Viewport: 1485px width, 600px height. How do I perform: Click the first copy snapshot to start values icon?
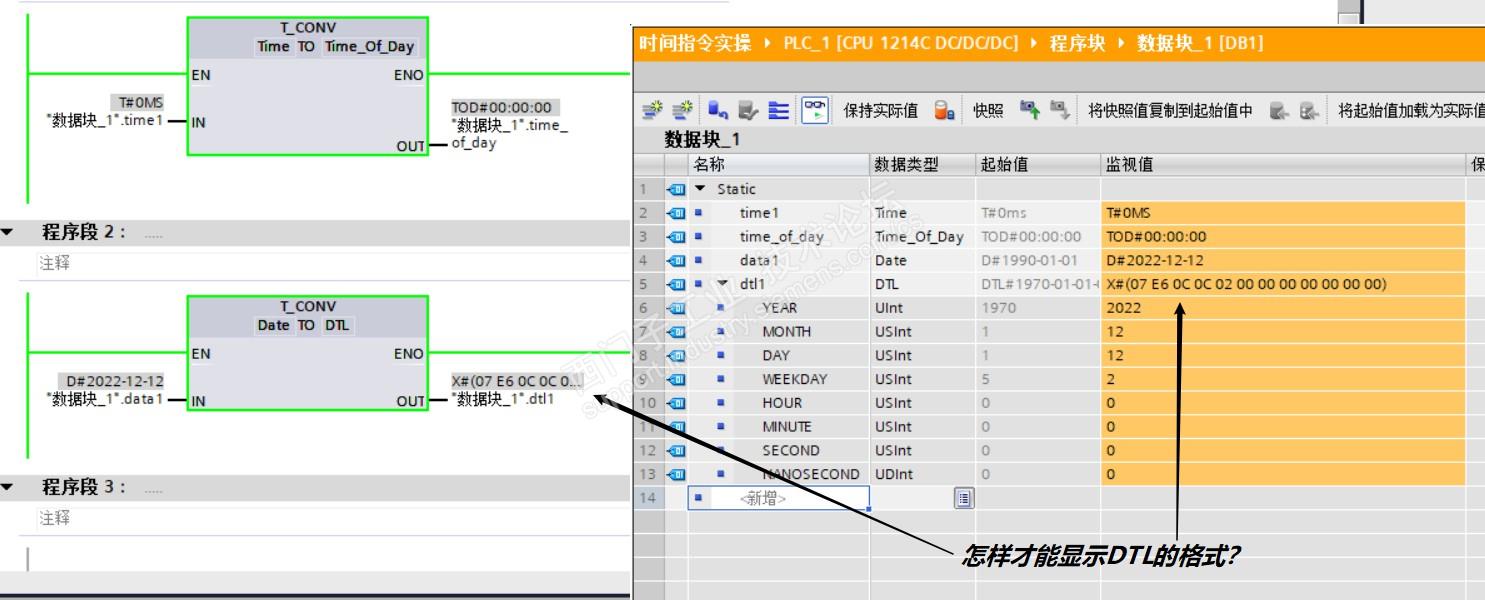pos(1279,110)
